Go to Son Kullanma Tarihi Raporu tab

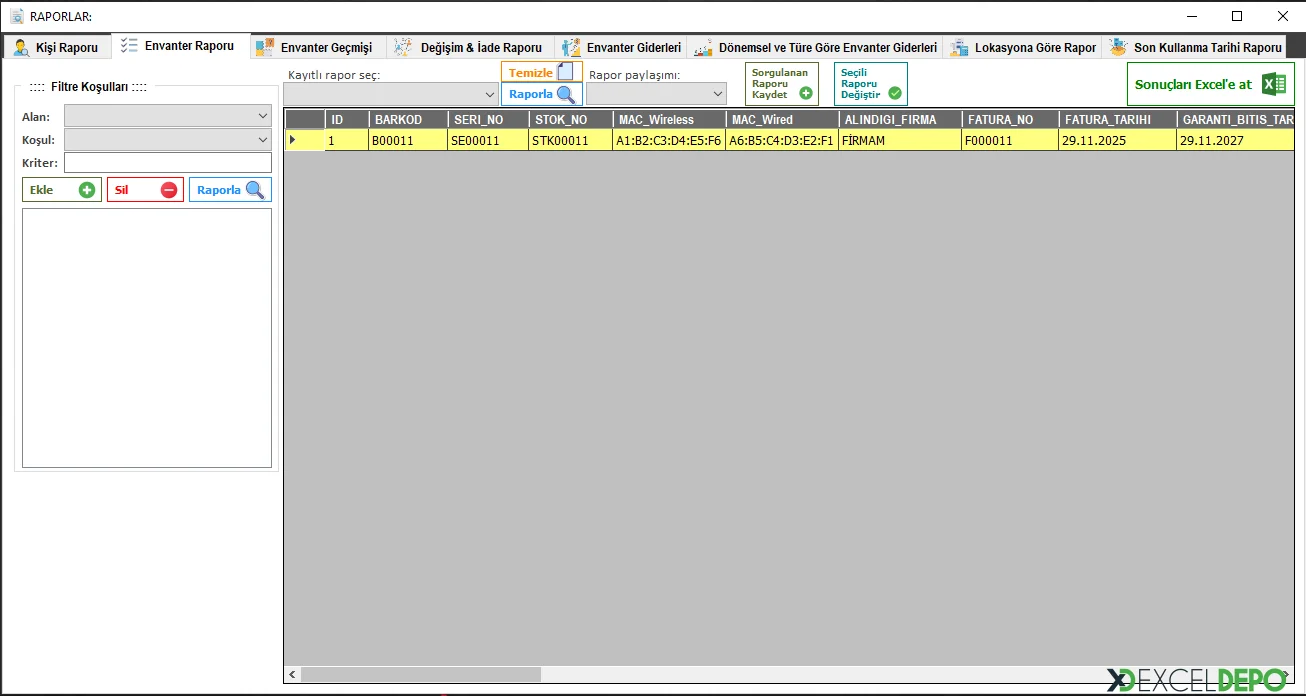1196,47
